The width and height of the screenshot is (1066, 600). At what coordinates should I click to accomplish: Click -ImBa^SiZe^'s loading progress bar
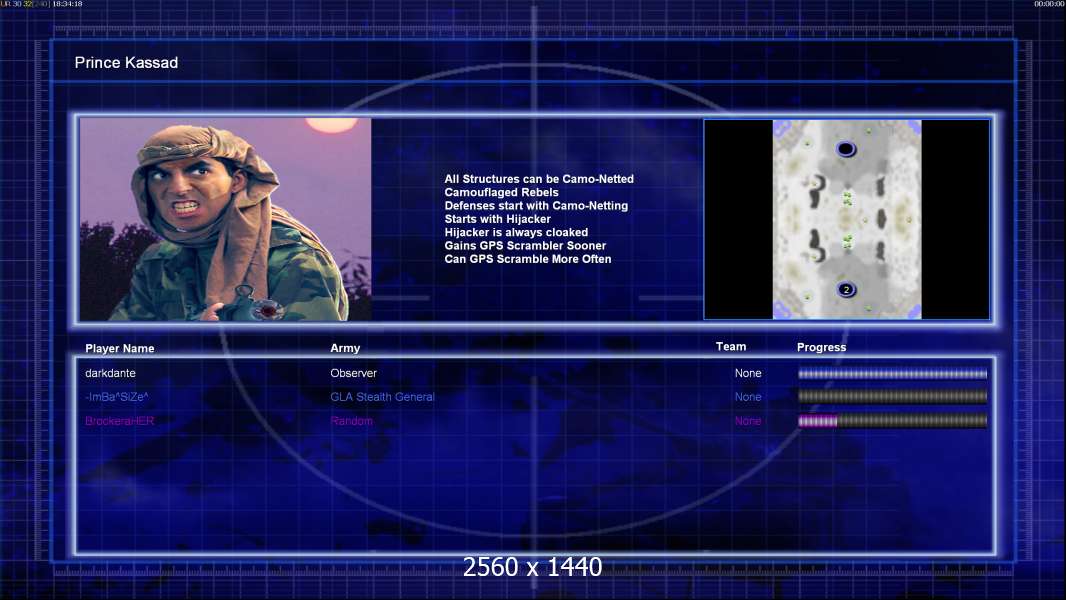click(893, 396)
